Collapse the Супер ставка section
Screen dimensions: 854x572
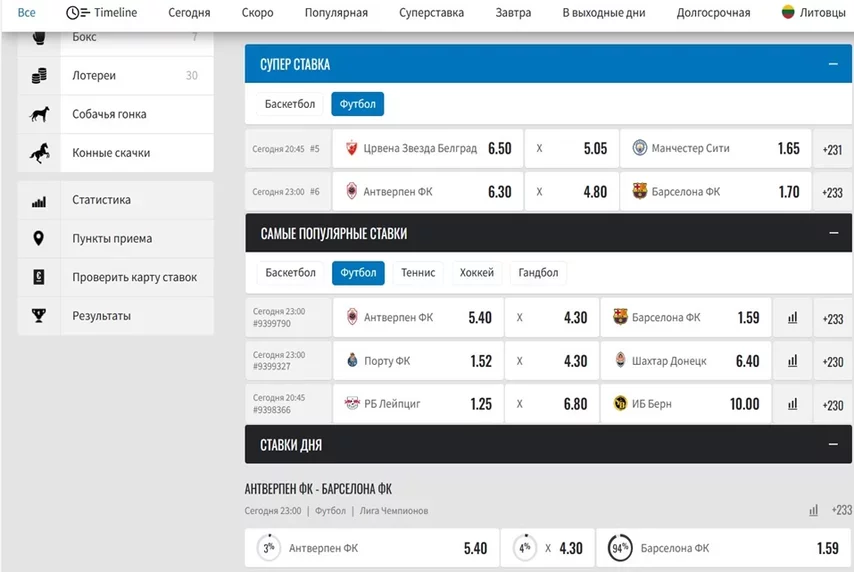tap(833, 64)
